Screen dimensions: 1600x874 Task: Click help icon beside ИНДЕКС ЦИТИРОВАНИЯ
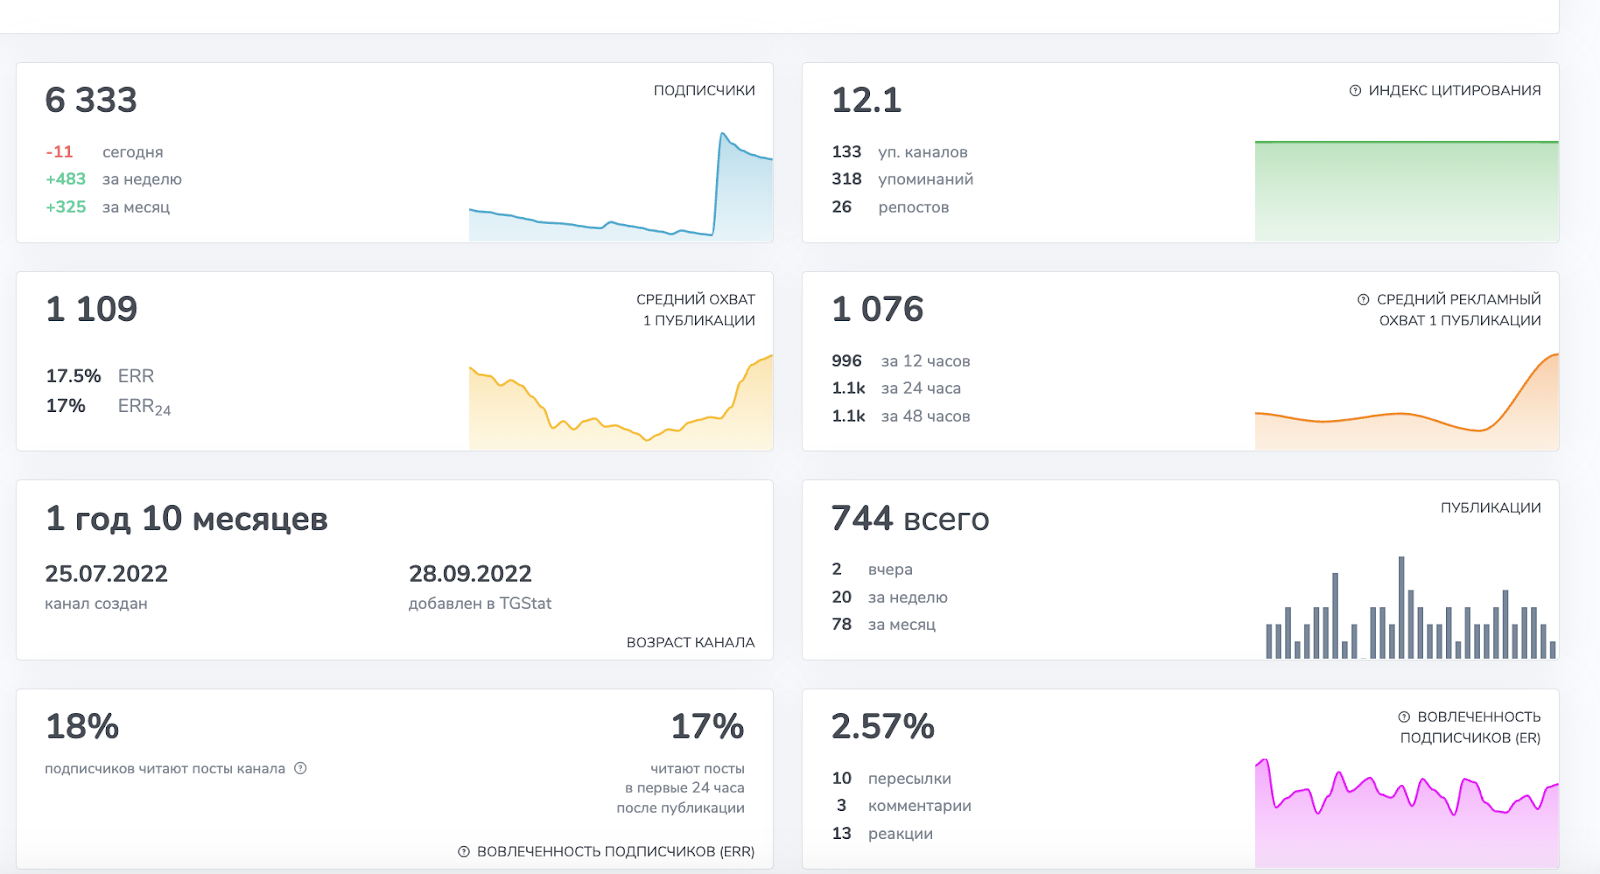click(x=1355, y=91)
